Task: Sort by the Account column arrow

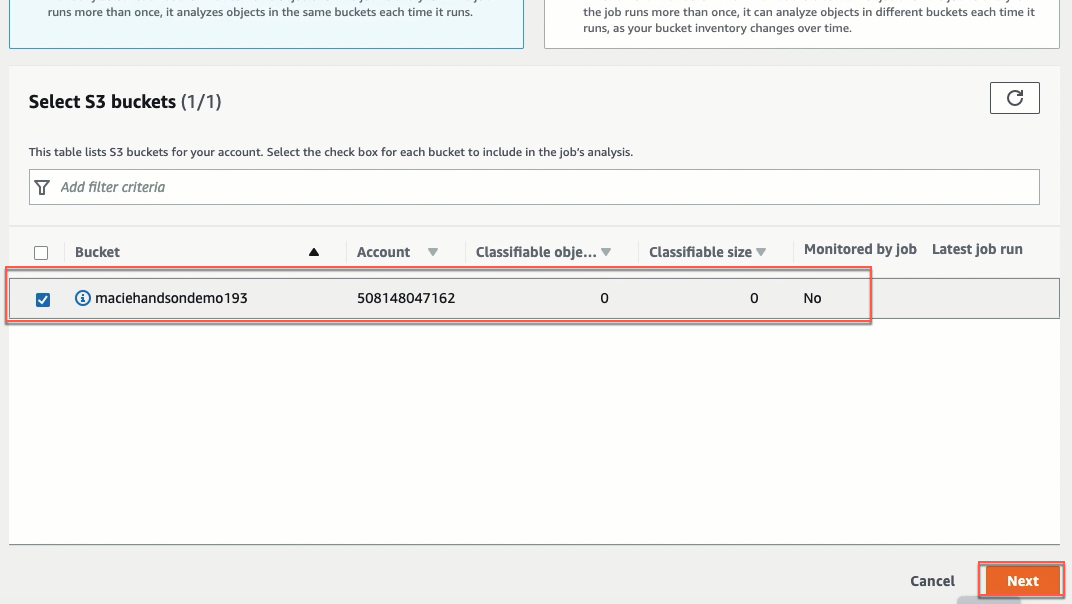Action: 433,252
